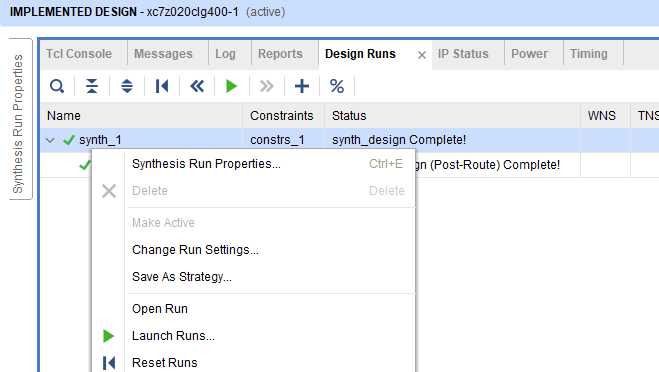The height and width of the screenshot is (372, 659).
Task: Choose Synthesis Run Properties from context menu
Action: pos(254,164)
